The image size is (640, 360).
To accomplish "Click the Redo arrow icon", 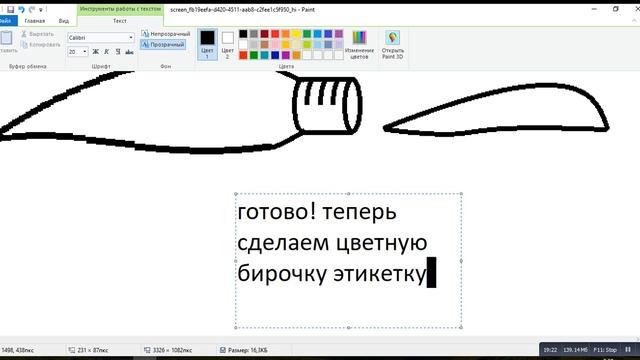I will (31, 9).
